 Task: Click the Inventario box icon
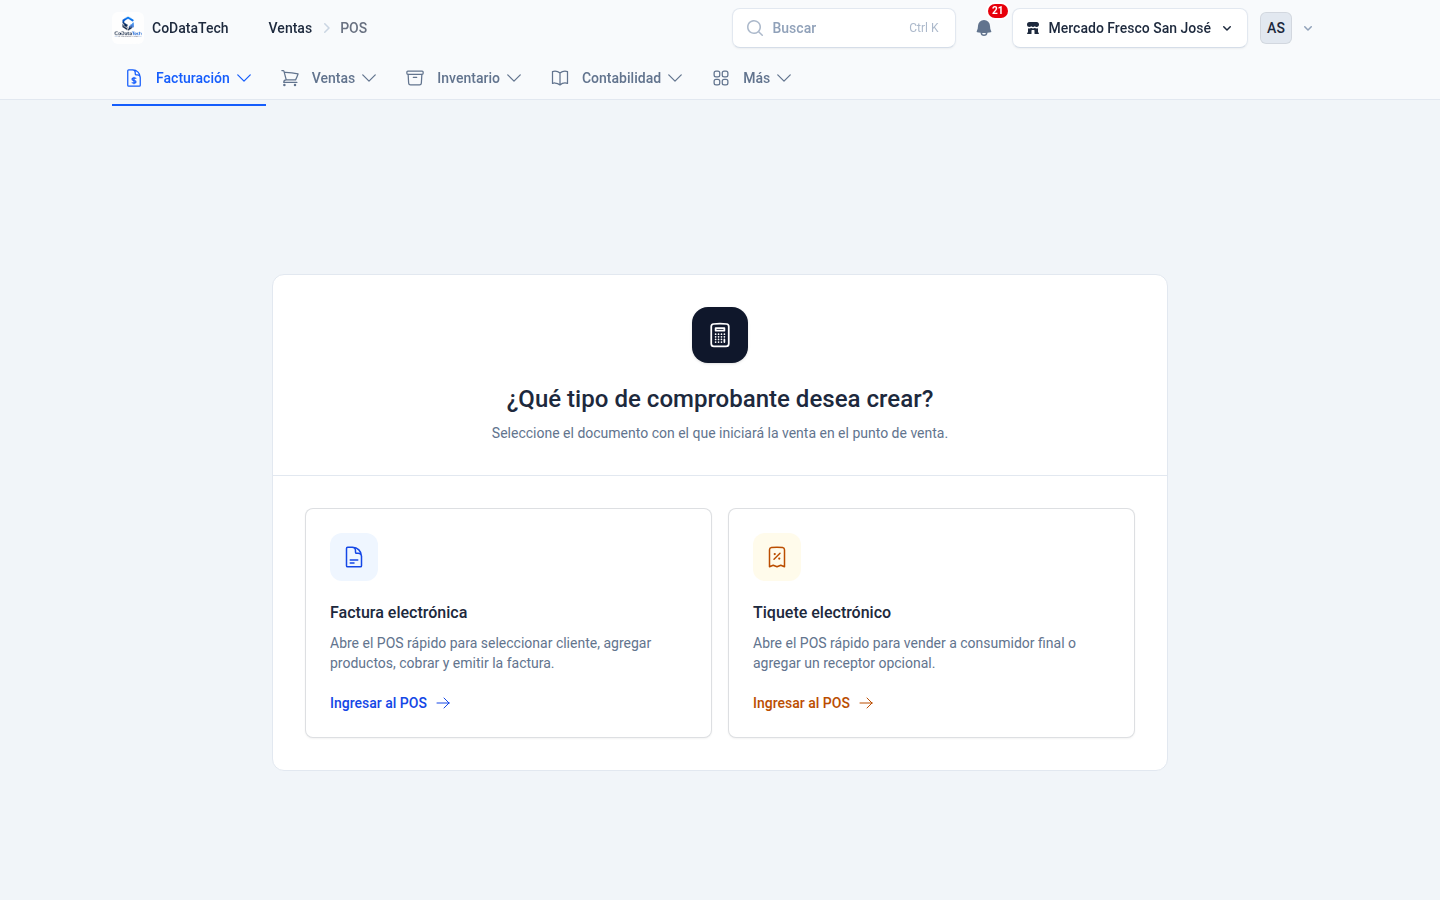click(415, 78)
